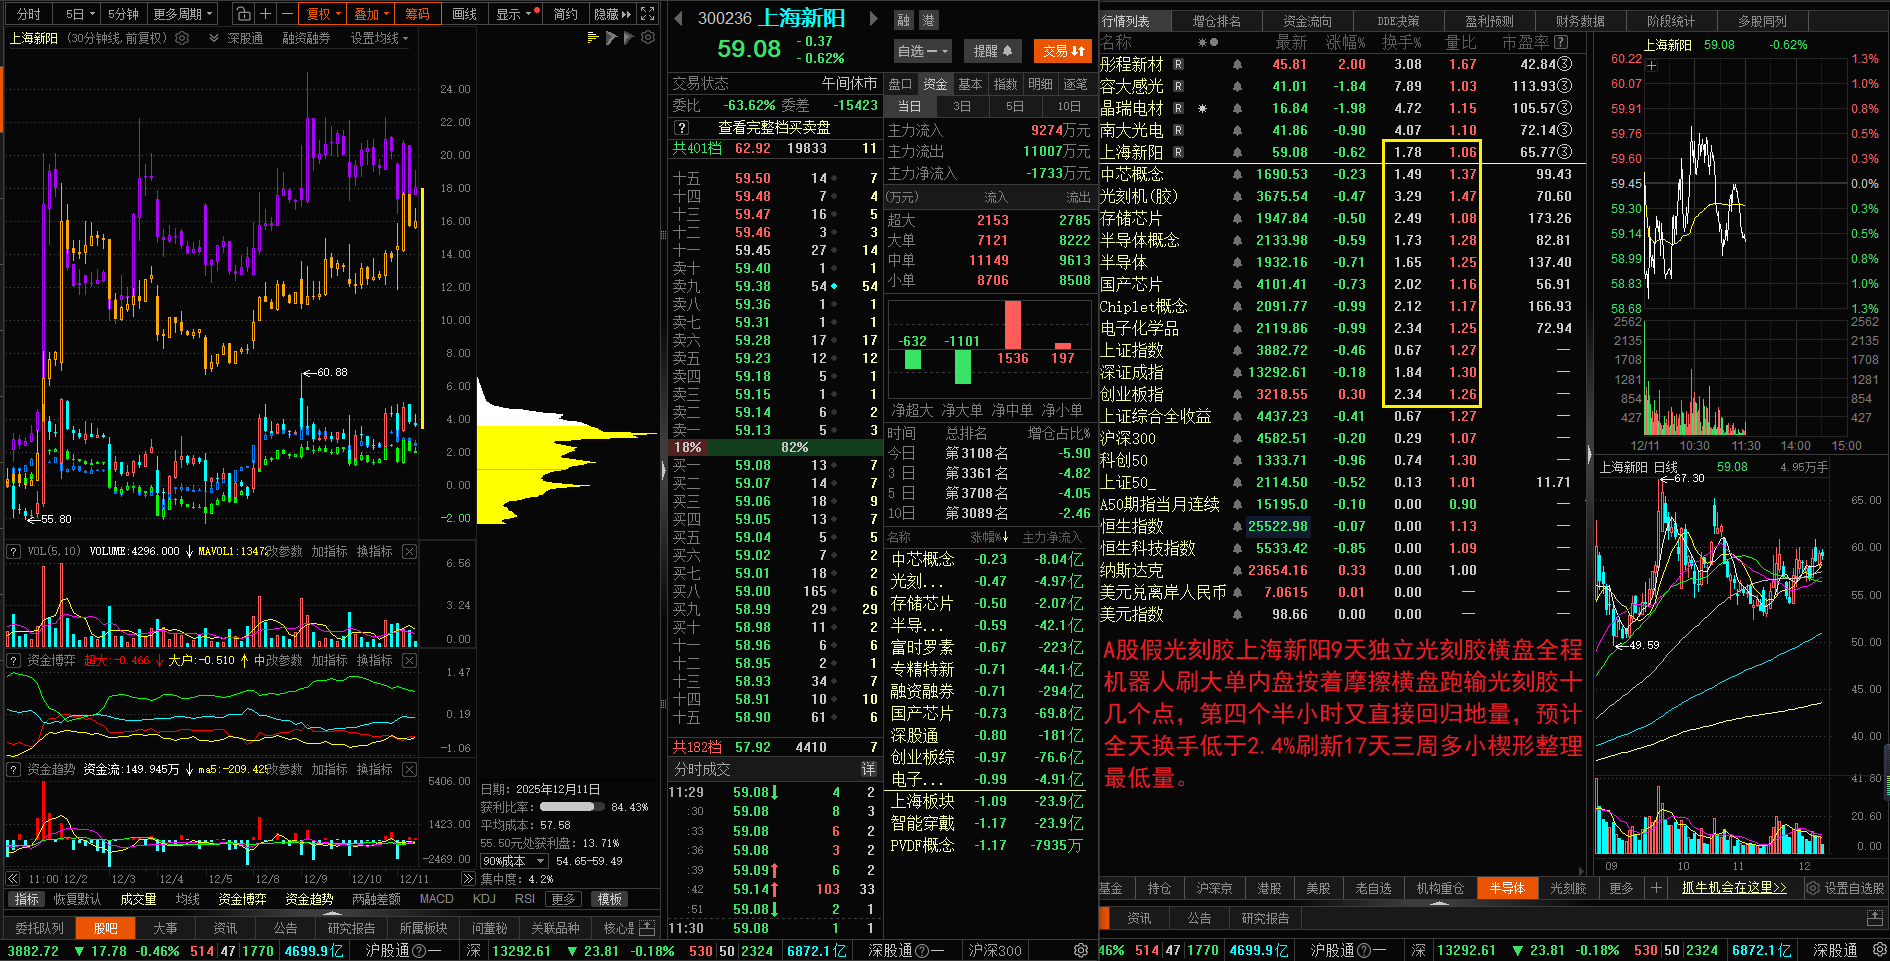Click R badge next to 南大光电
Viewport: 1890px width, 961px height.
1178,130
